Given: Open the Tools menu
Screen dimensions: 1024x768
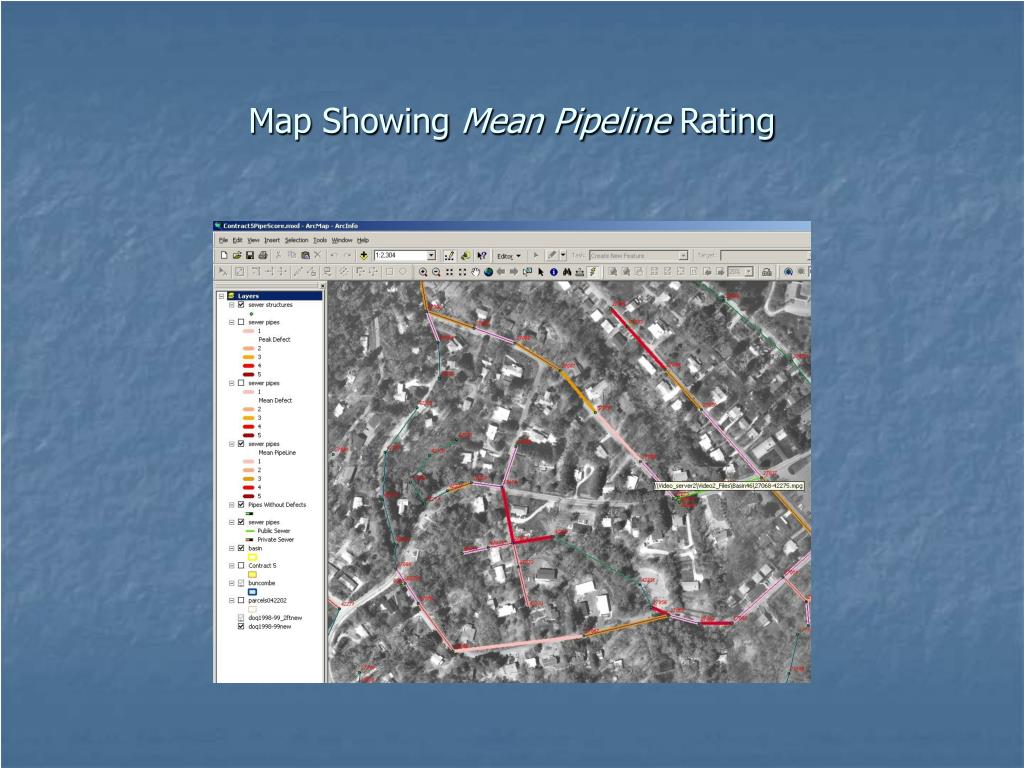Looking at the screenshot, I should [x=320, y=240].
